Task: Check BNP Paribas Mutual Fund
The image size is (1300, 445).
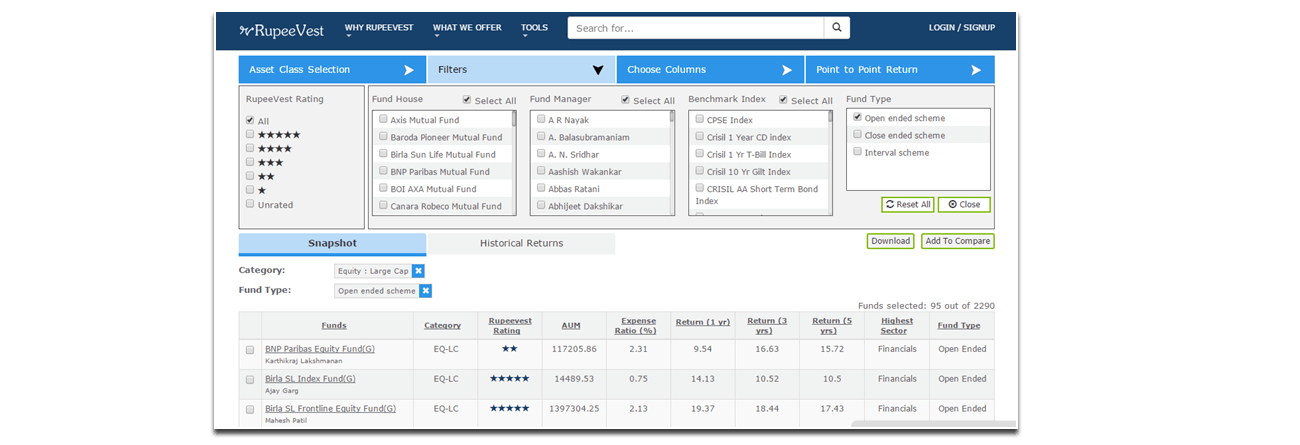Action: pos(383,171)
